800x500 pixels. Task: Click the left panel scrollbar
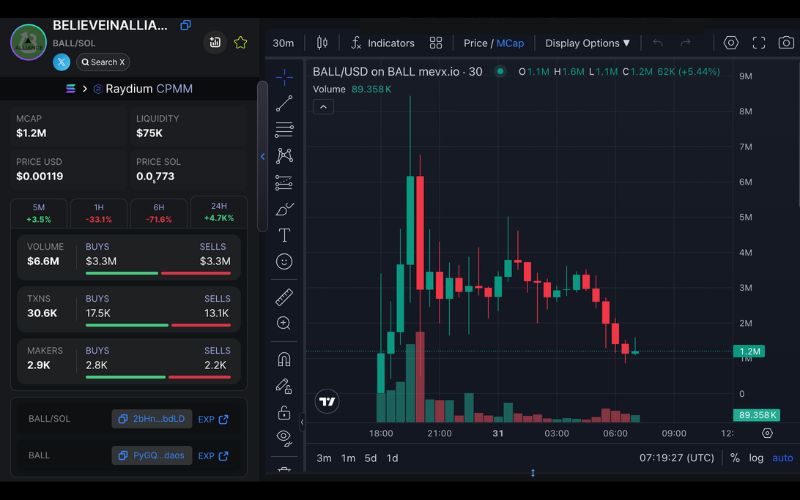tap(262, 156)
